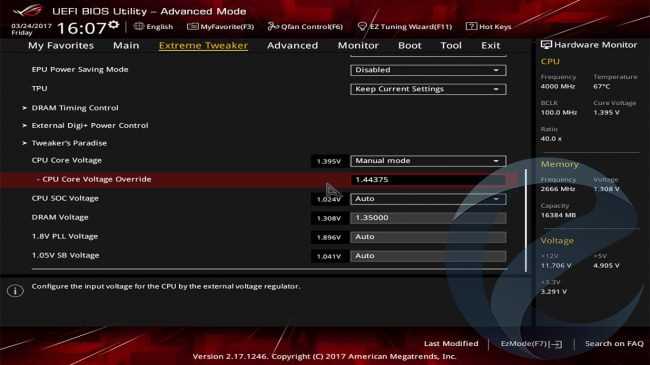
Task: Select CPU SOC Voltage label
Action: (65, 198)
